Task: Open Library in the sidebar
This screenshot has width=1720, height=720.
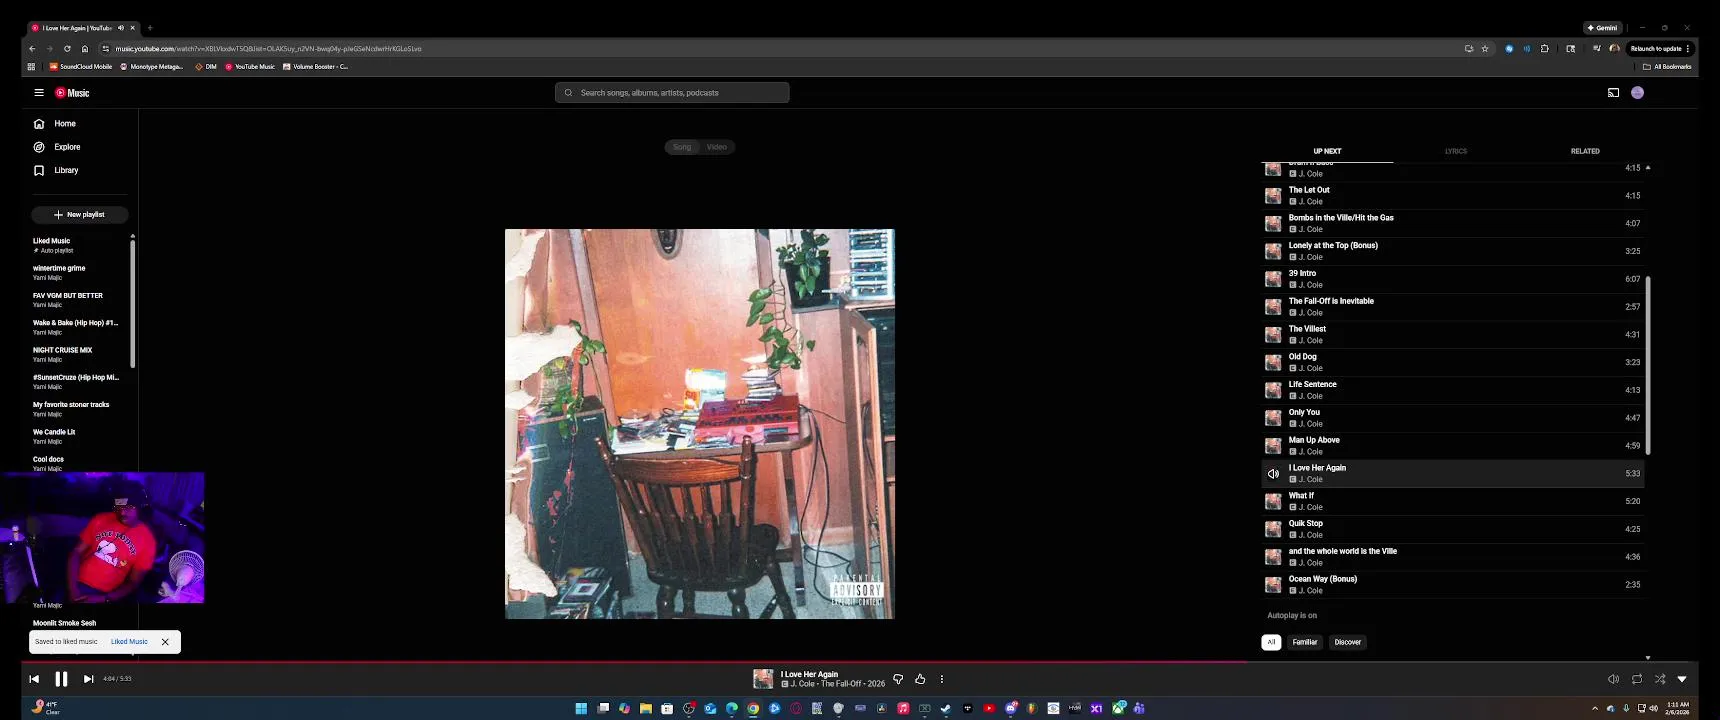Action: [x=79, y=171]
